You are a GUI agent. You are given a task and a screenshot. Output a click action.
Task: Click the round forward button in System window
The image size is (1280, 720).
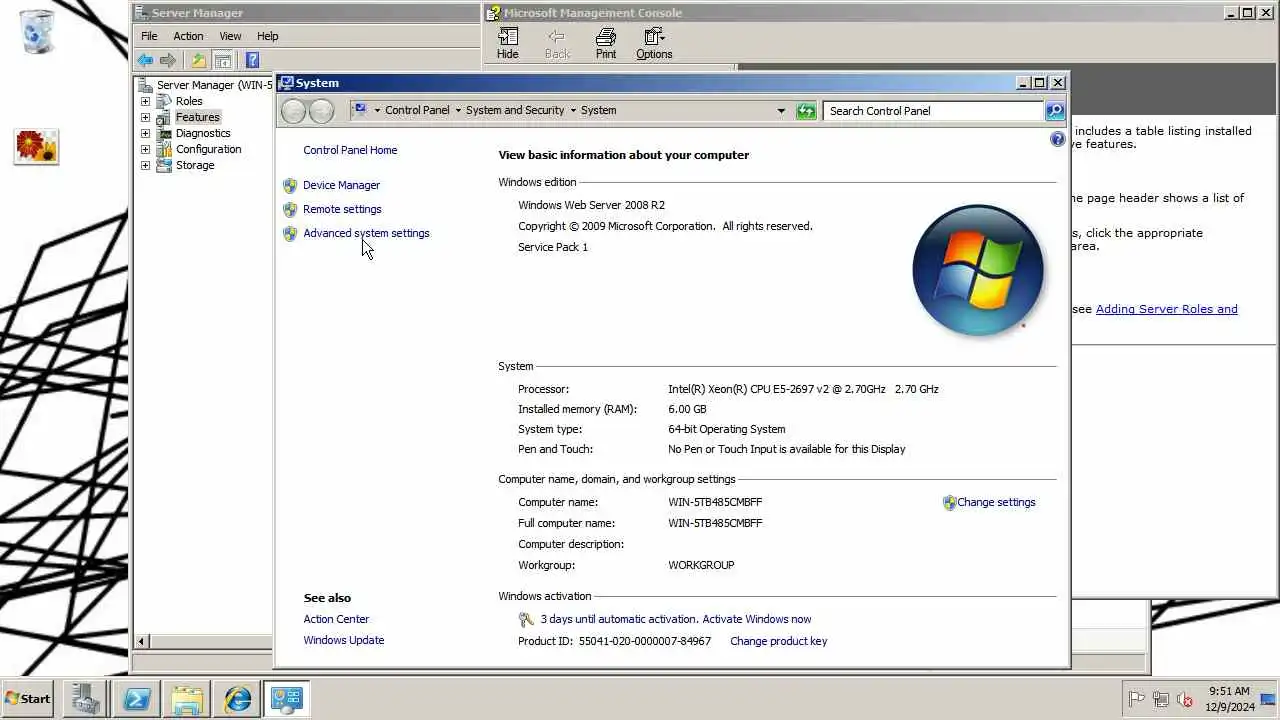[x=321, y=111]
